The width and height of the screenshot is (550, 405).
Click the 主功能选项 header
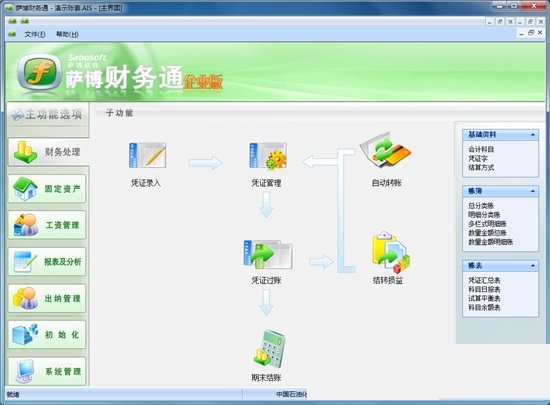tap(48, 114)
